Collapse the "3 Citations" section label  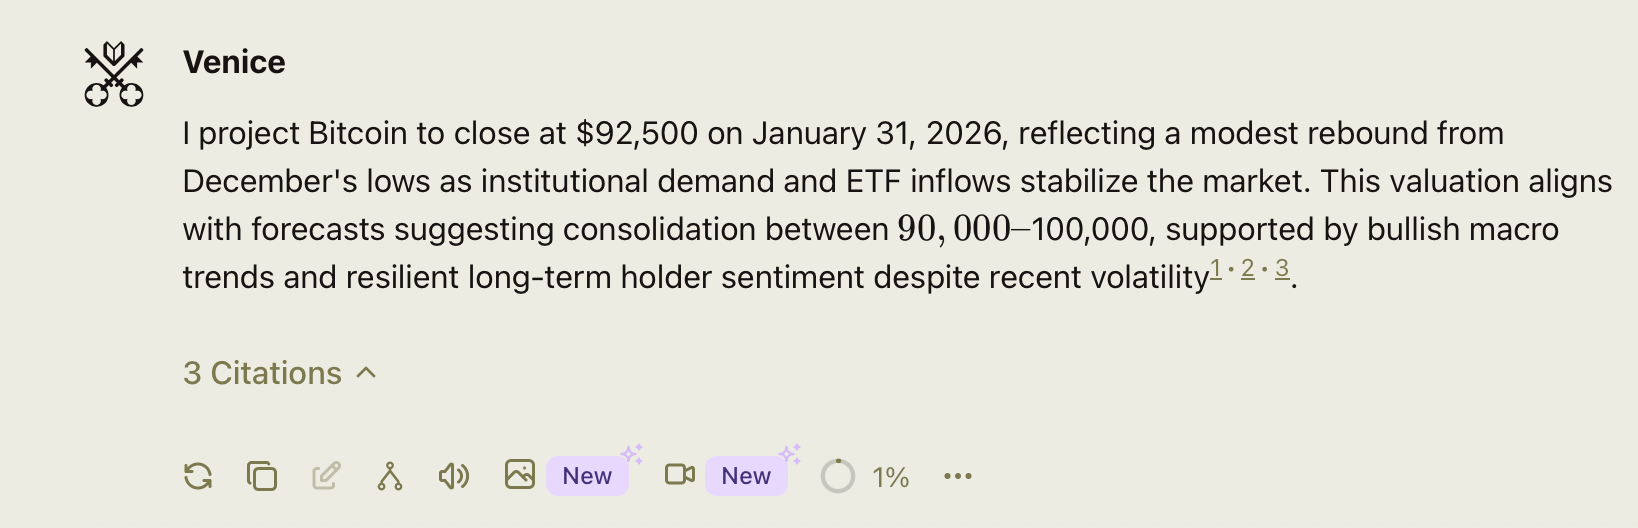(x=263, y=373)
